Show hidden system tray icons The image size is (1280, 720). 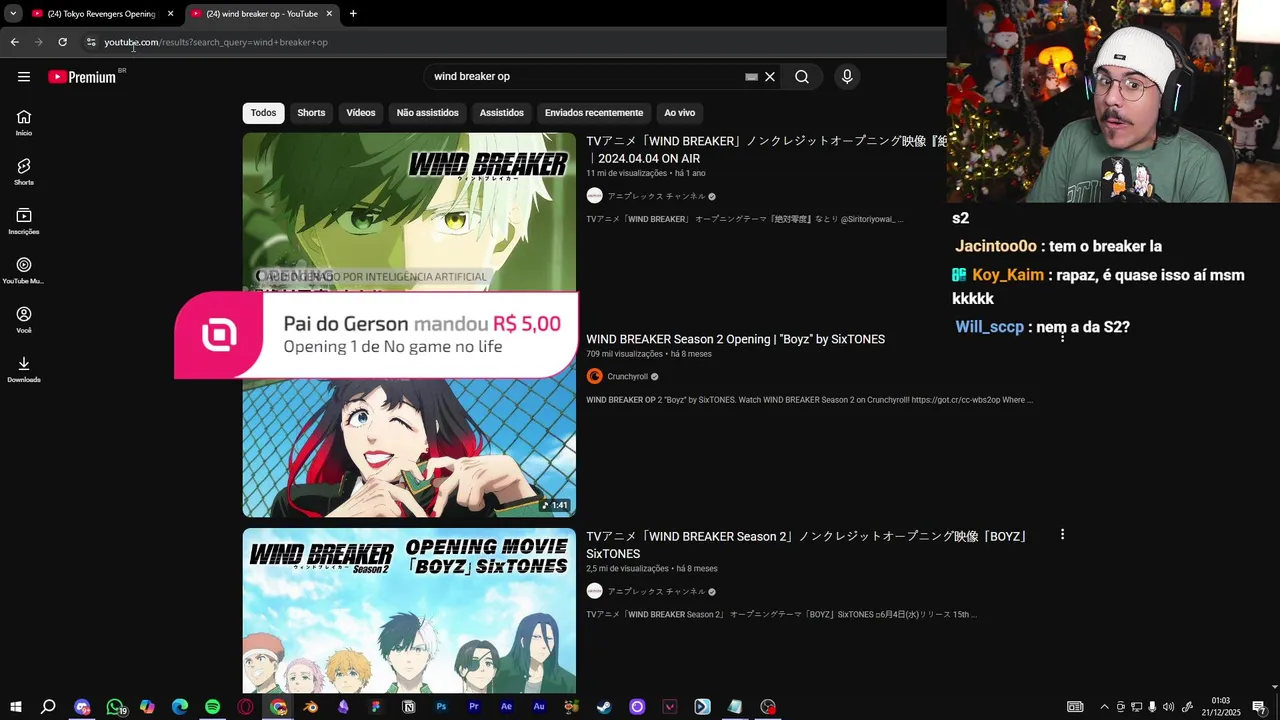tap(1104, 707)
